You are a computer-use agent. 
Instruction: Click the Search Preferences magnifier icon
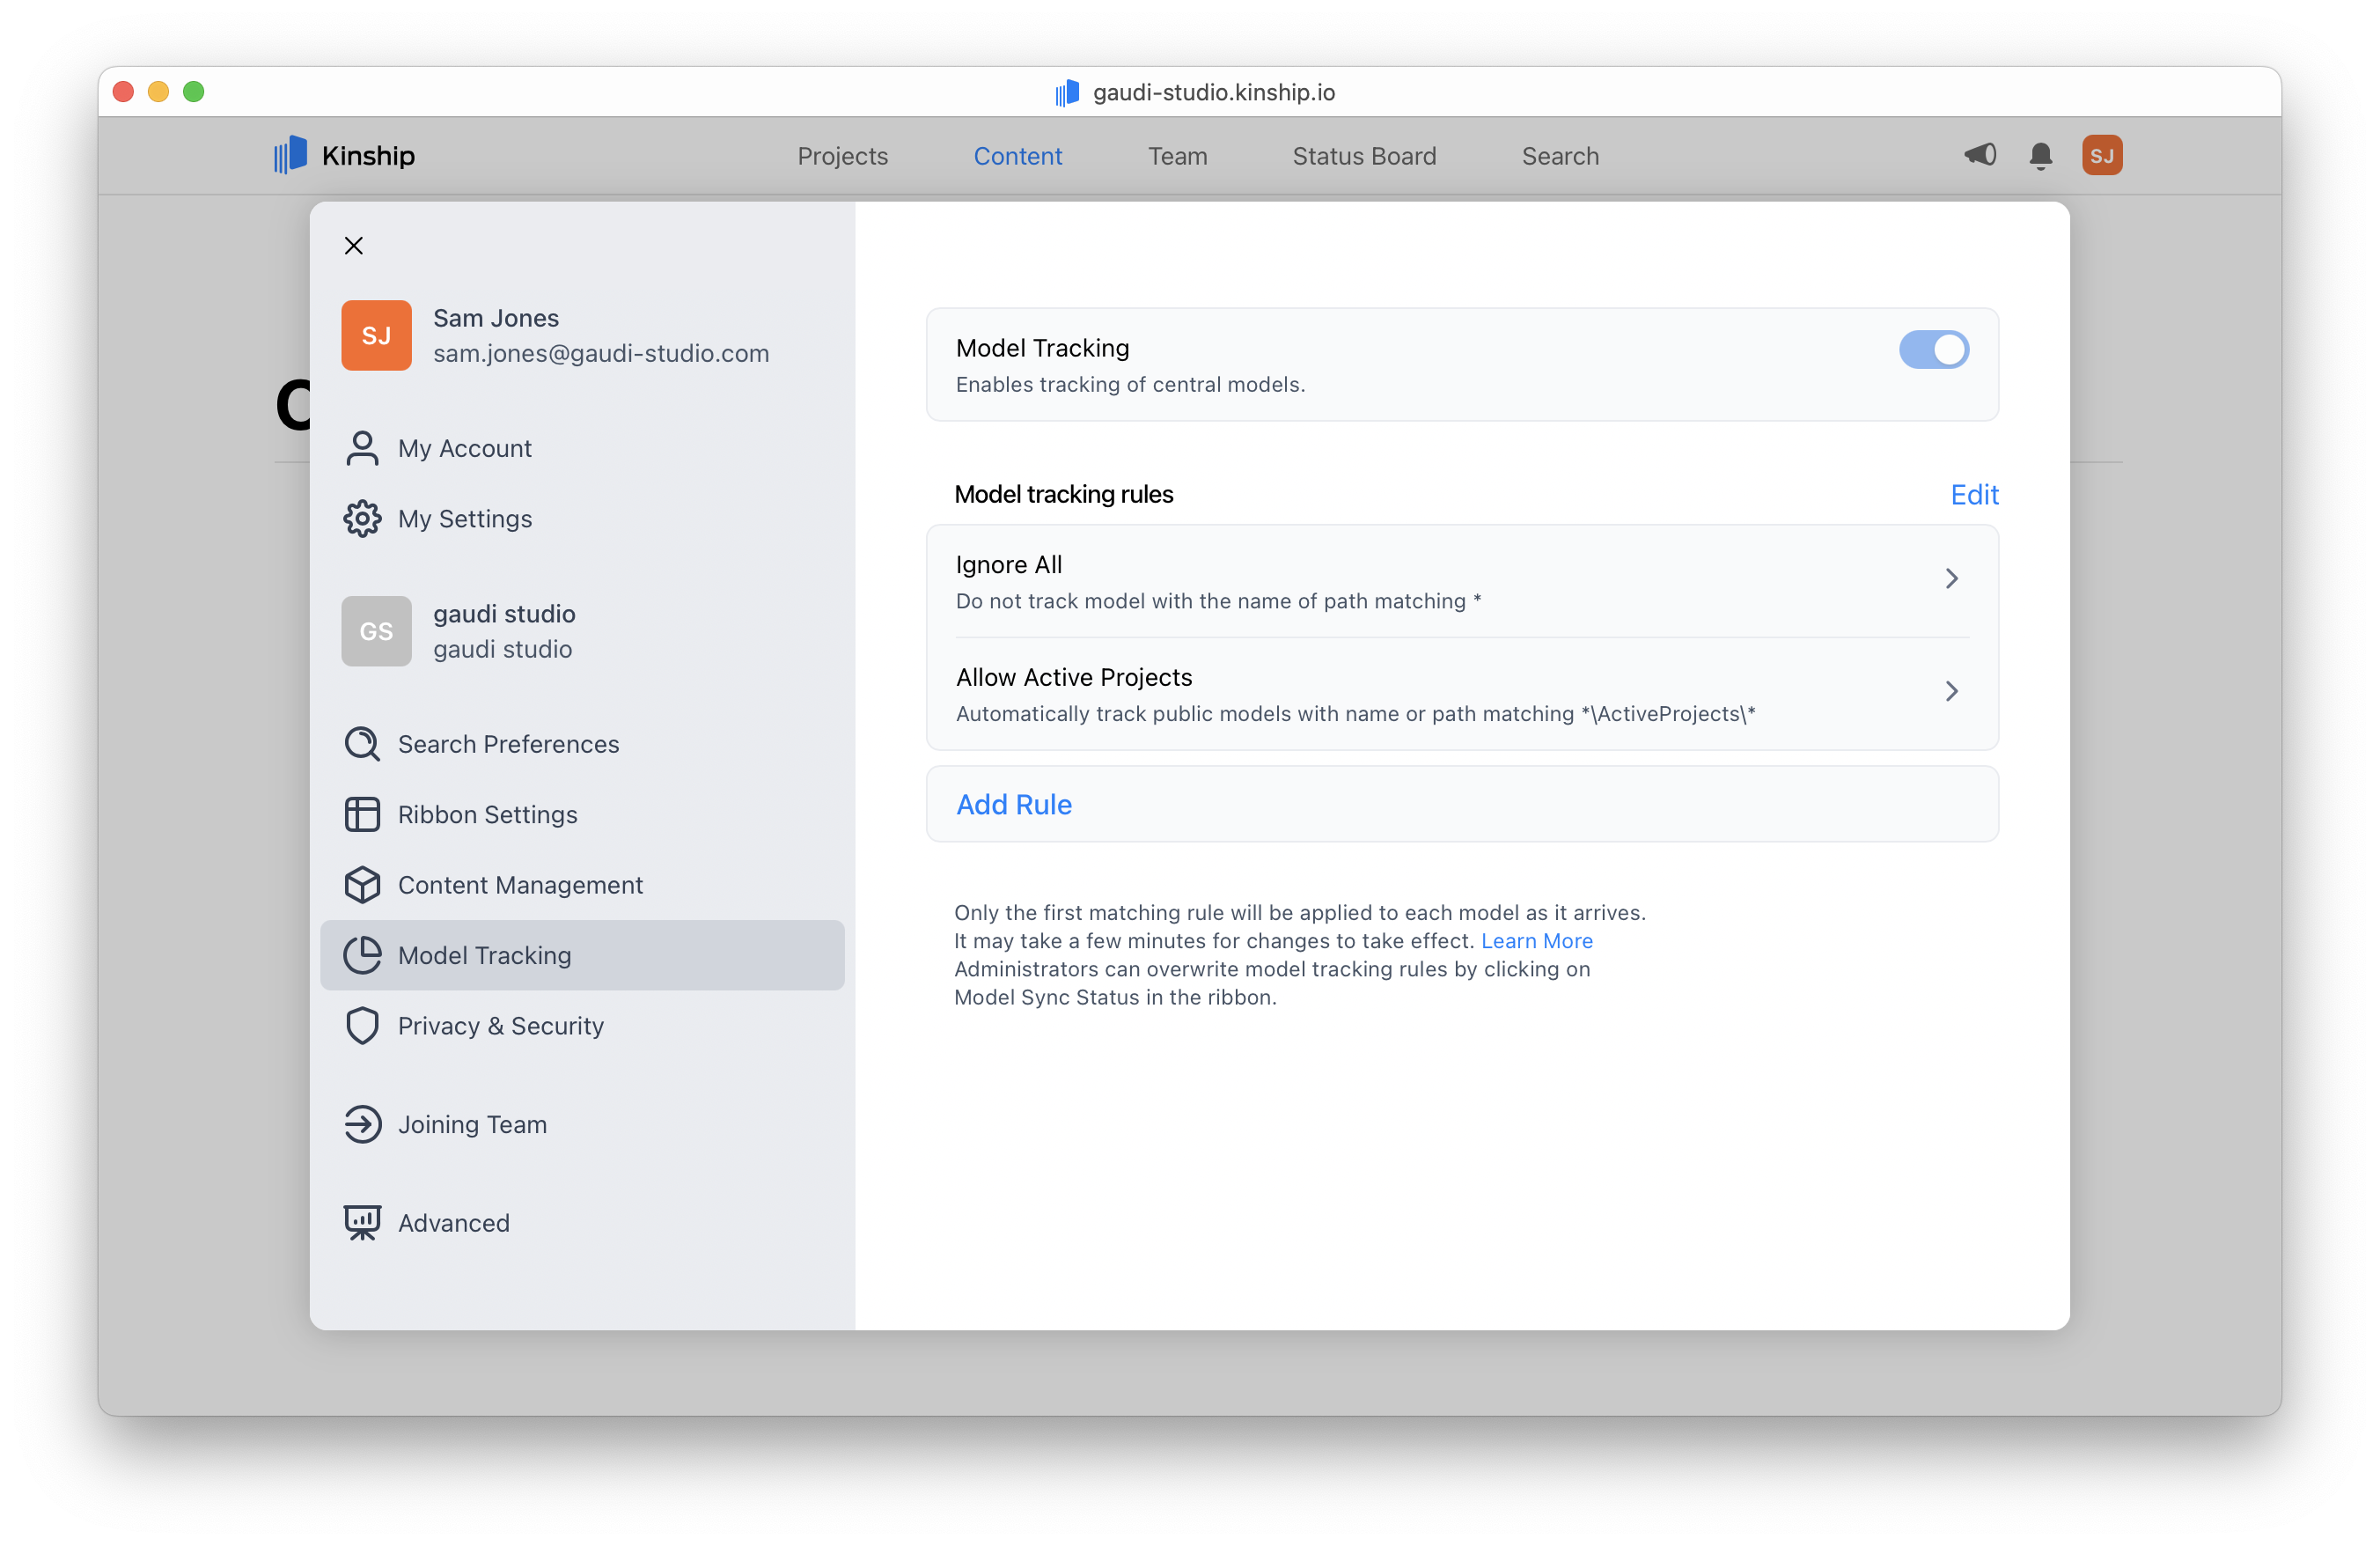[362, 744]
